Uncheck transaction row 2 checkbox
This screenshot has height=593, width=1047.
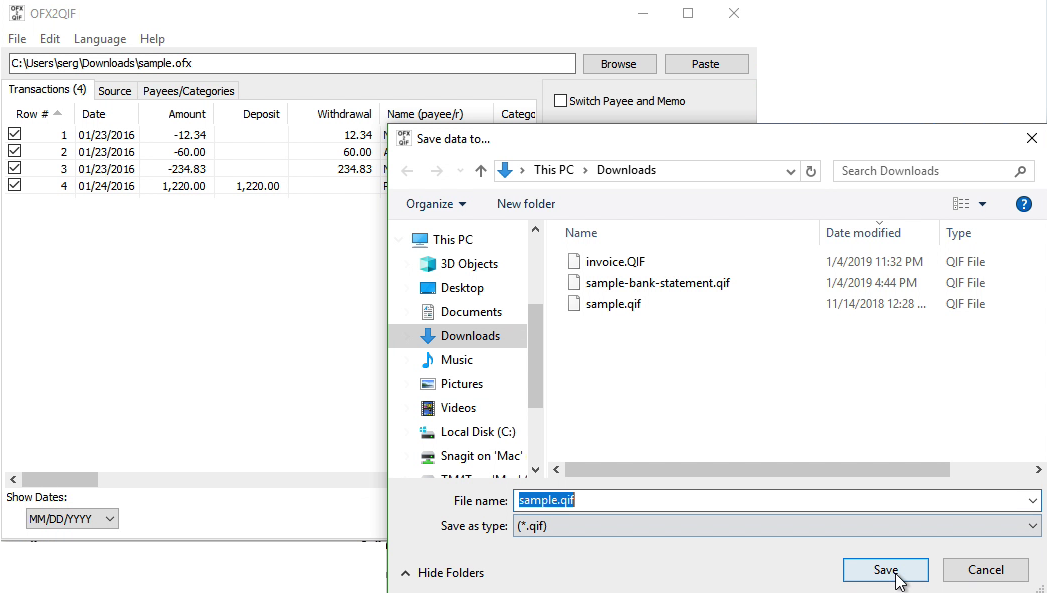click(x=15, y=151)
